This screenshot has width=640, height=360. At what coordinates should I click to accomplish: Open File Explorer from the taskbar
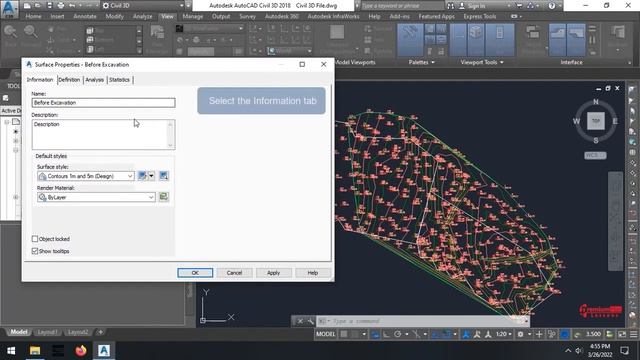coord(35,351)
